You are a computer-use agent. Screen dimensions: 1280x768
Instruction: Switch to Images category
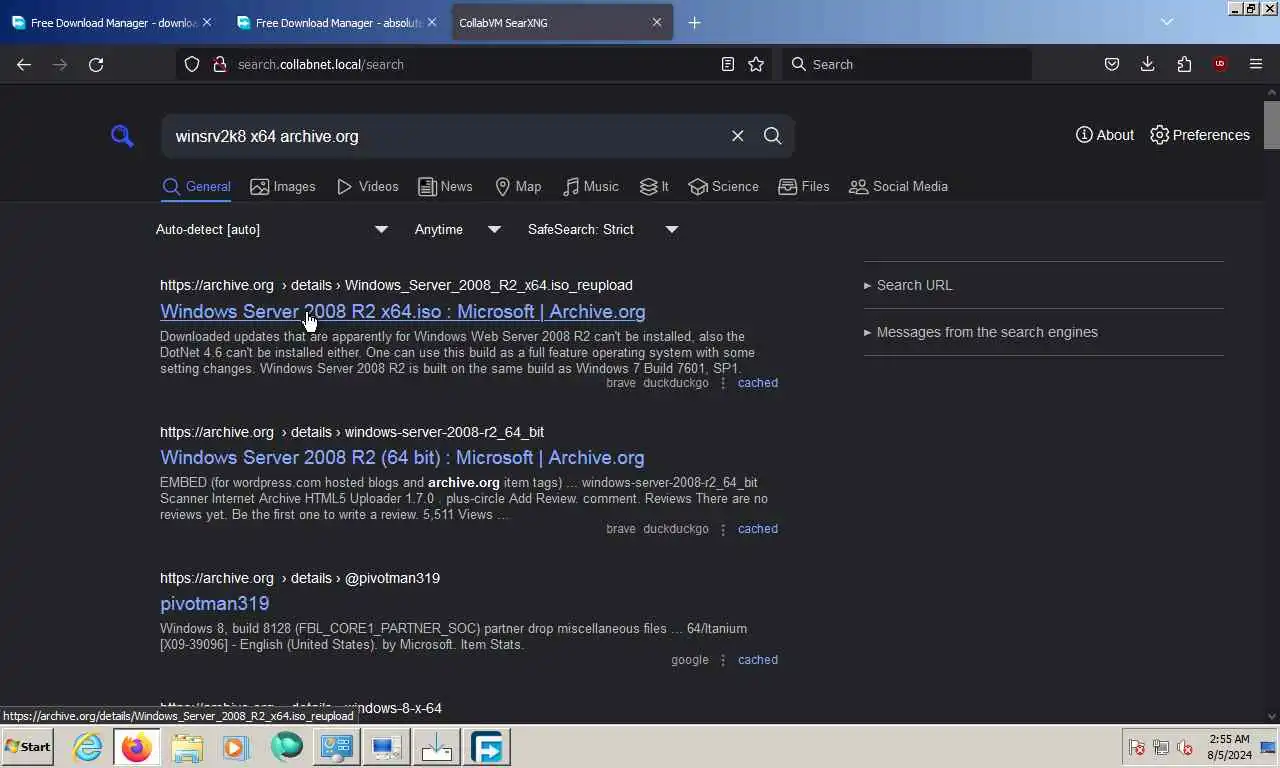[x=283, y=187]
